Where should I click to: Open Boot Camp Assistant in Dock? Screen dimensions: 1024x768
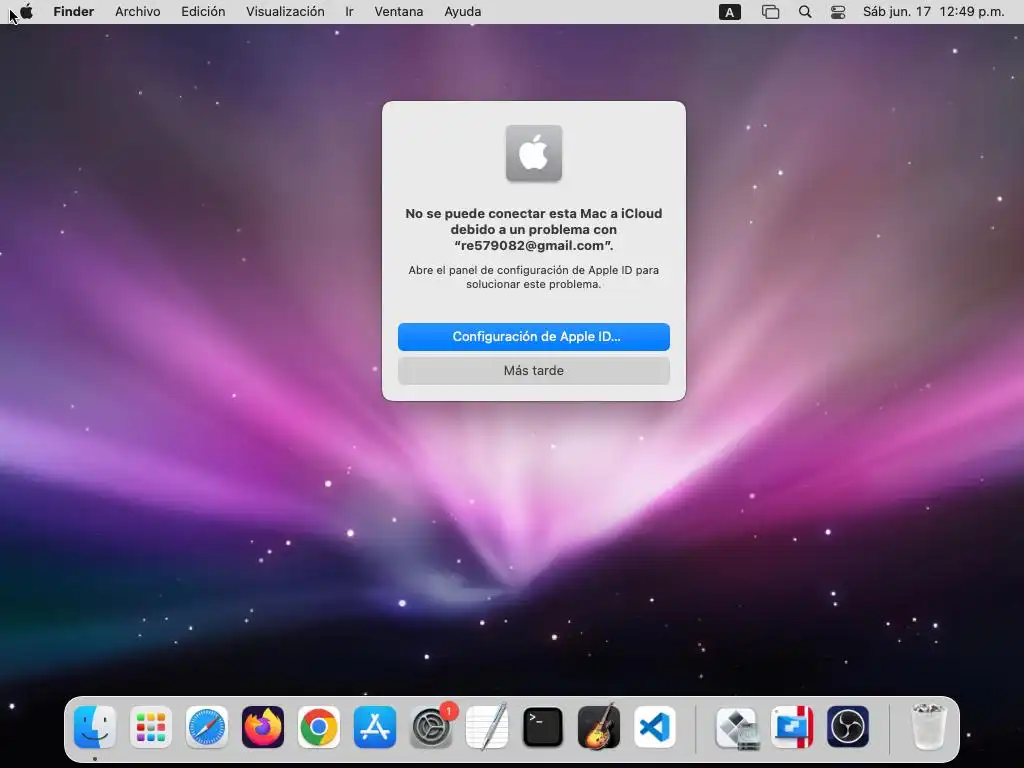tap(737, 727)
